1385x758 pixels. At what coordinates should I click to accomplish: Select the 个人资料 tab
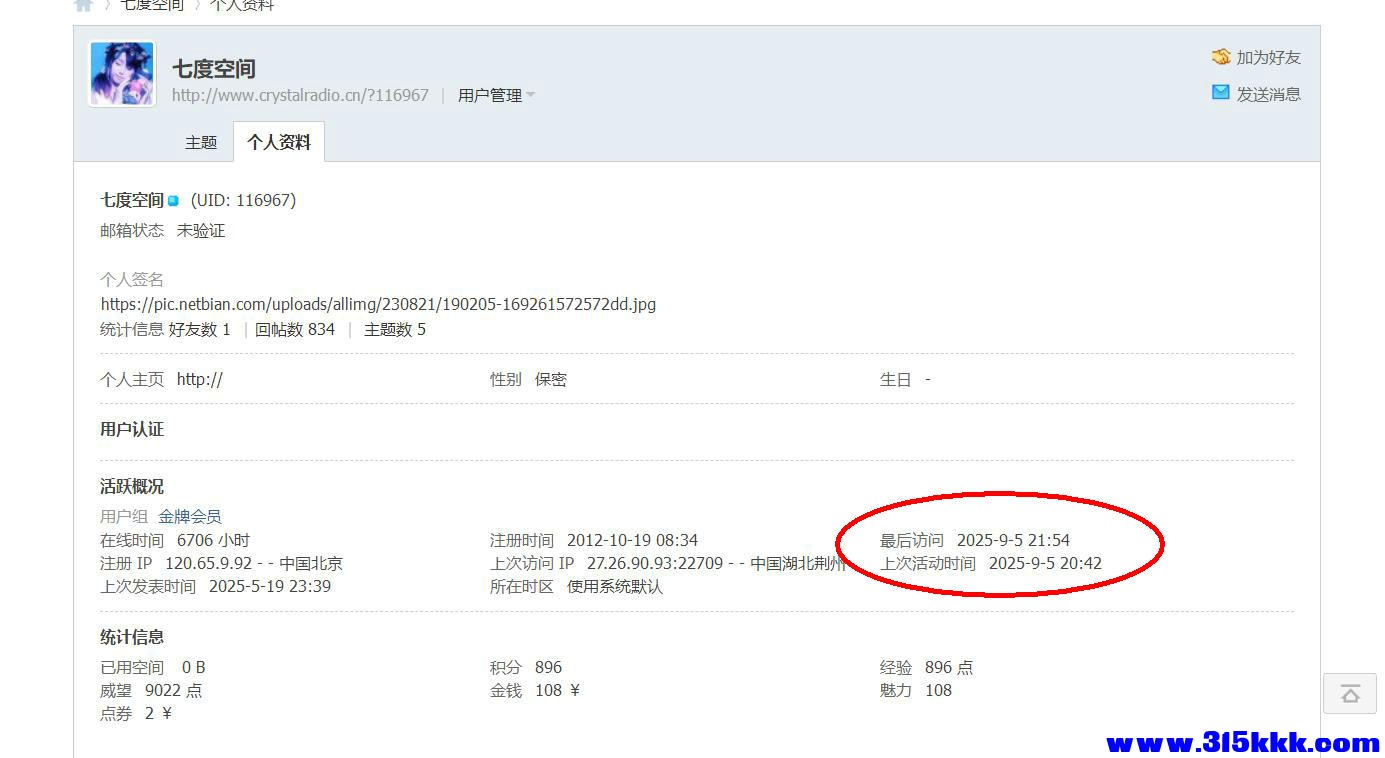coord(279,142)
